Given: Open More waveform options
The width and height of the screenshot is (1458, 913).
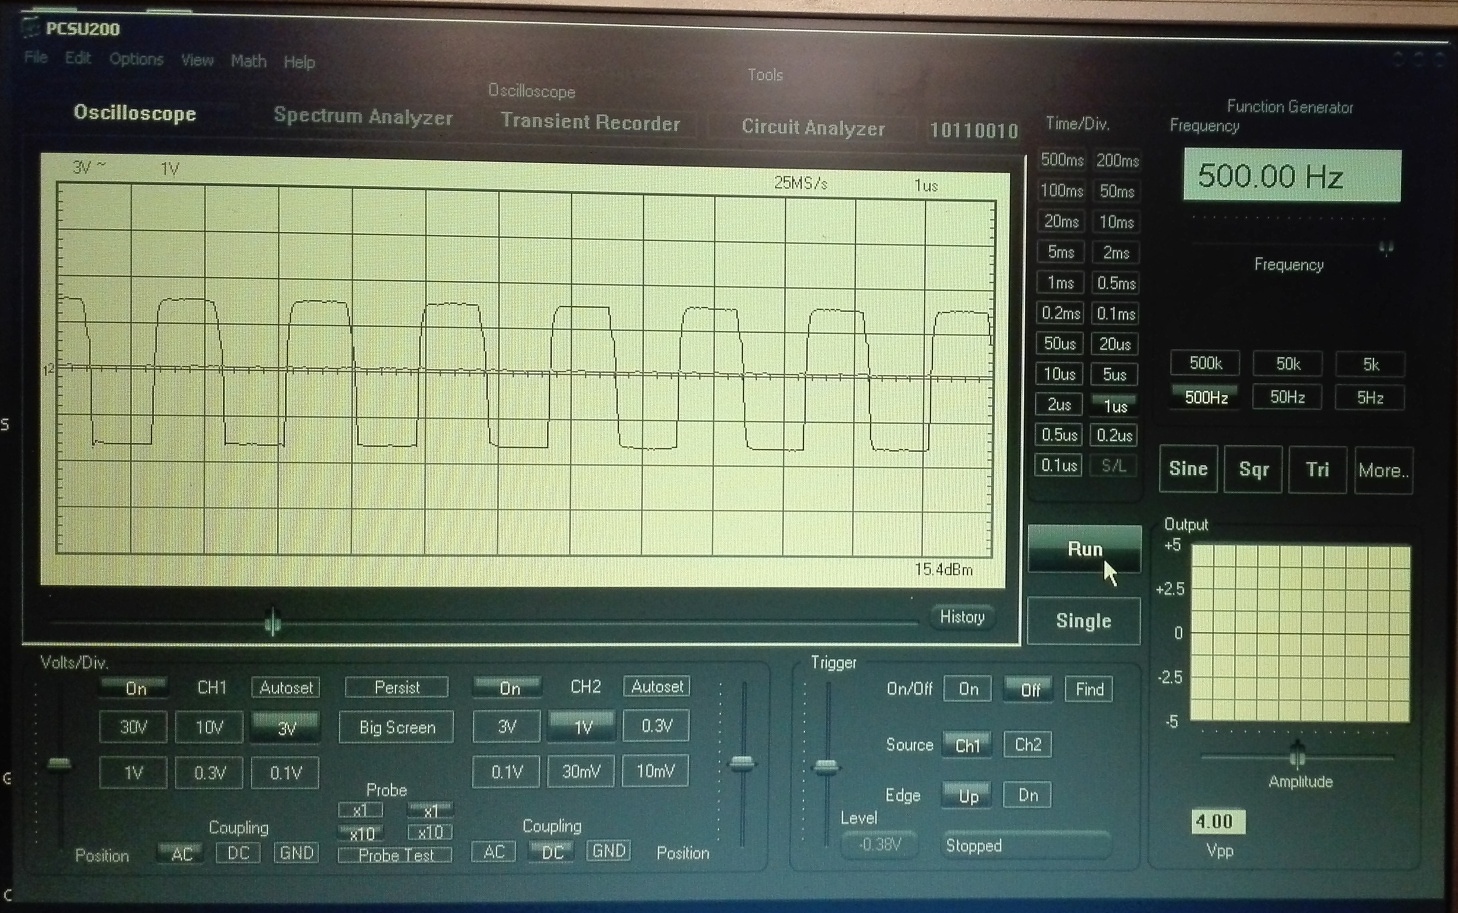Looking at the screenshot, I should (x=1383, y=471).
